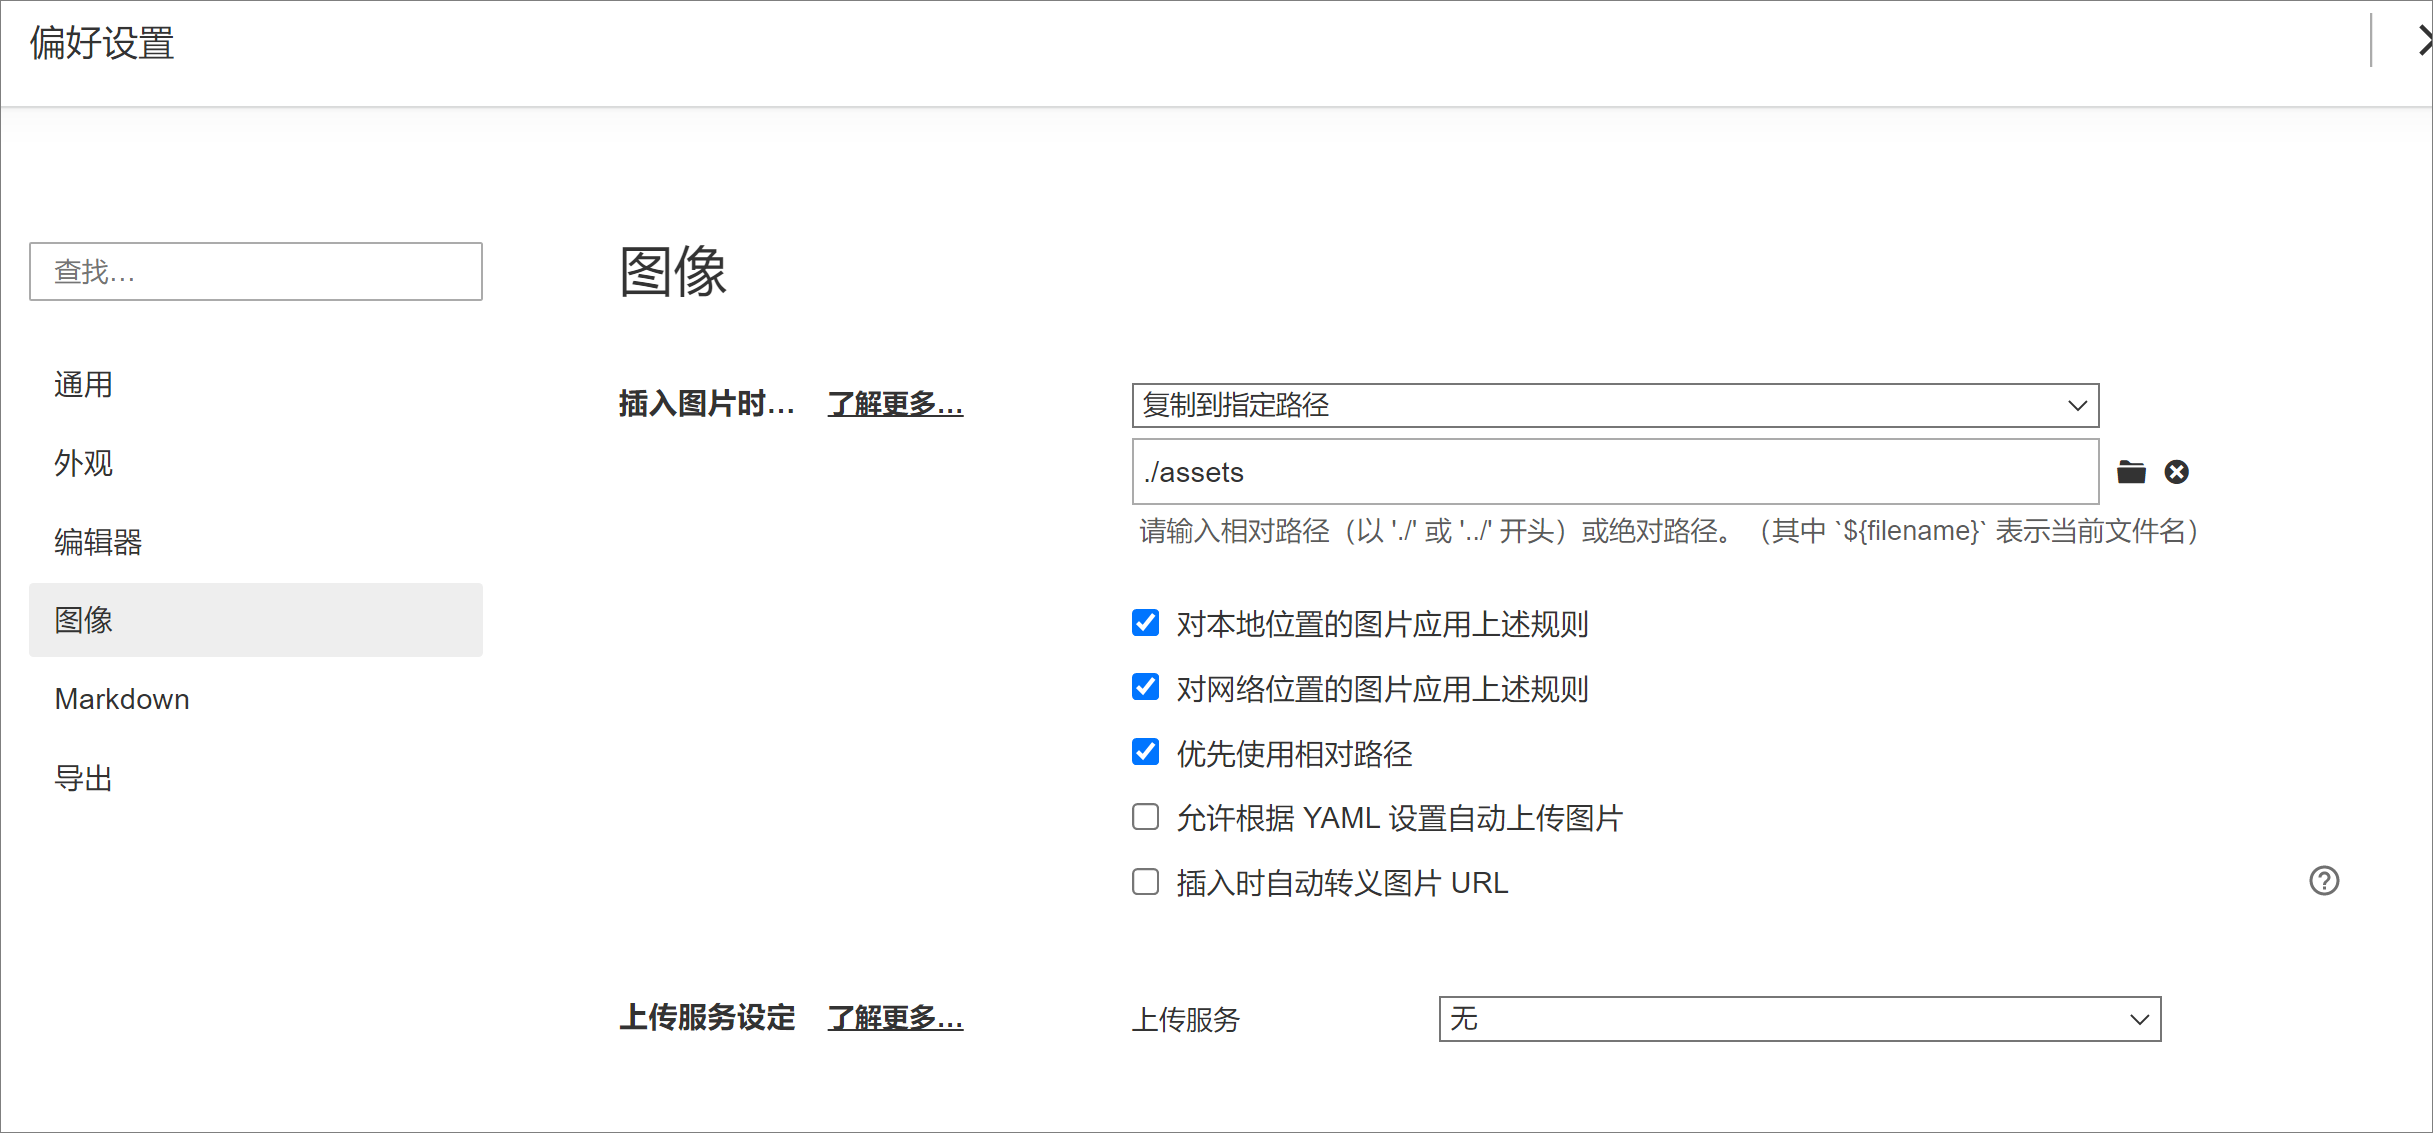Screen dimensions: 2433x1133
Task: Click the ./assets path input field
Action: [x=1614, y=472]
